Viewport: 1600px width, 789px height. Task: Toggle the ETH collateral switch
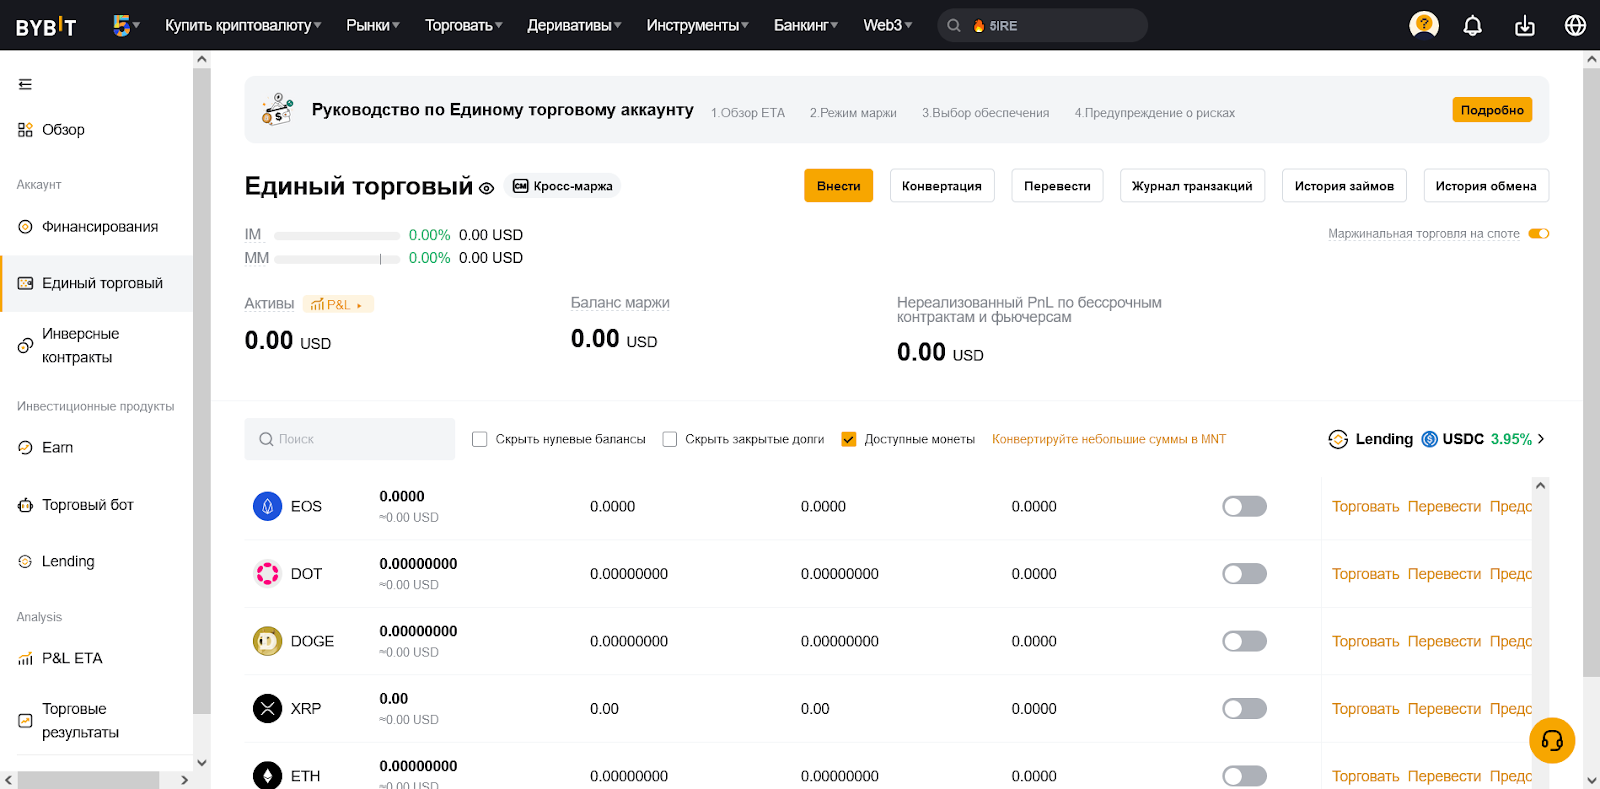tap(1244, 776)
